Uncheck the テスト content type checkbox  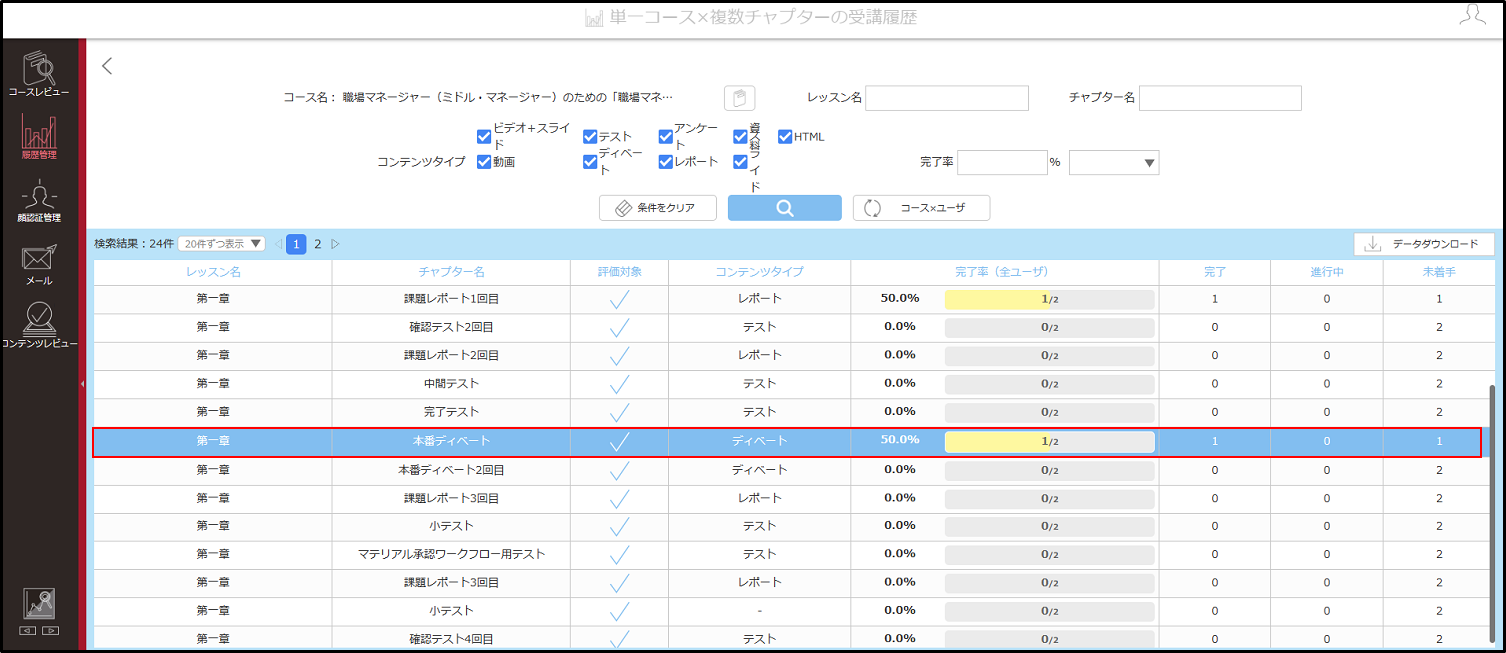coord(590,137)
